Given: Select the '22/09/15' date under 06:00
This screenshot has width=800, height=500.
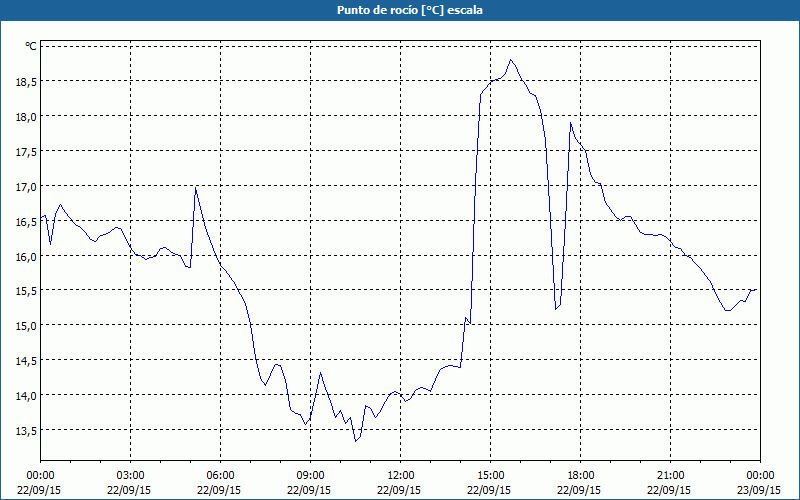Looking at the screenshot, I should [219, 490].
